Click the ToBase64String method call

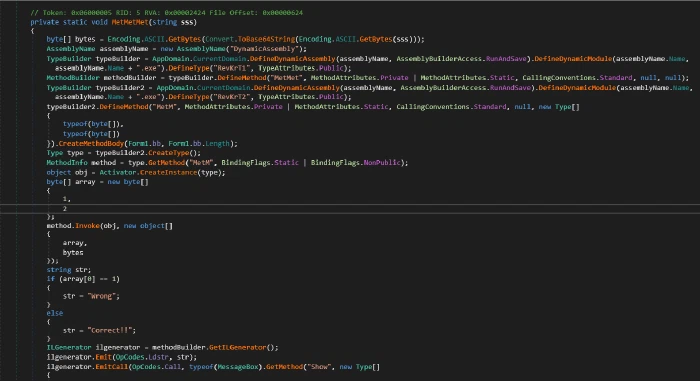pos(267,39)
